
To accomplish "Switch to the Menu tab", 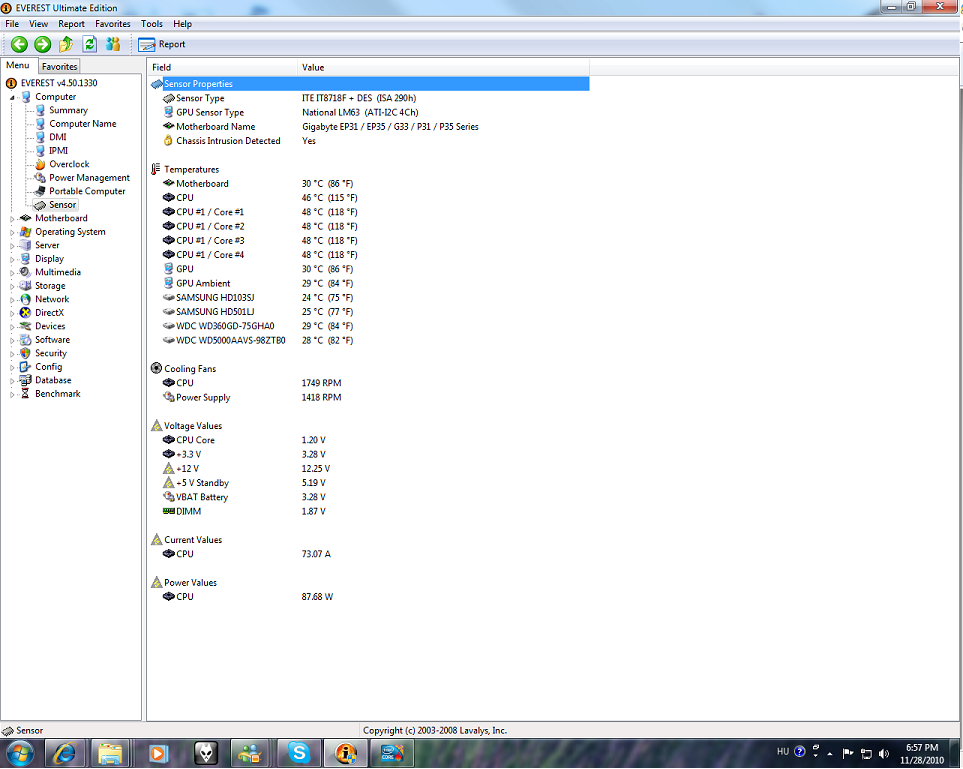I will pyautogui.click(x=18, y=65).
